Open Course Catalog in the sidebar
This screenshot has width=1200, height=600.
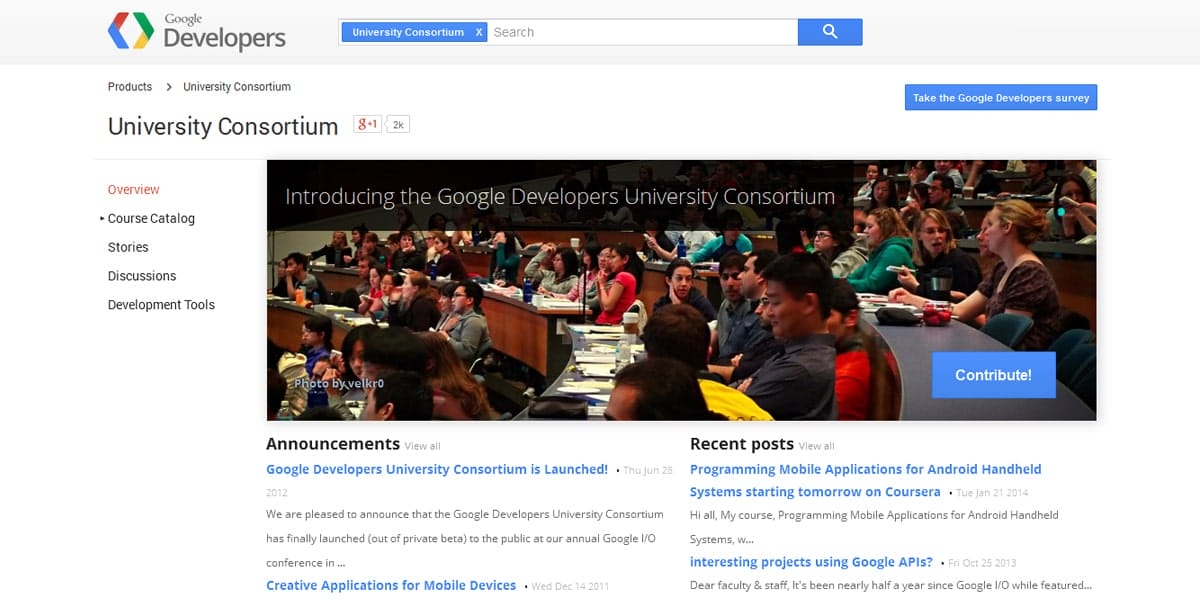151,218
